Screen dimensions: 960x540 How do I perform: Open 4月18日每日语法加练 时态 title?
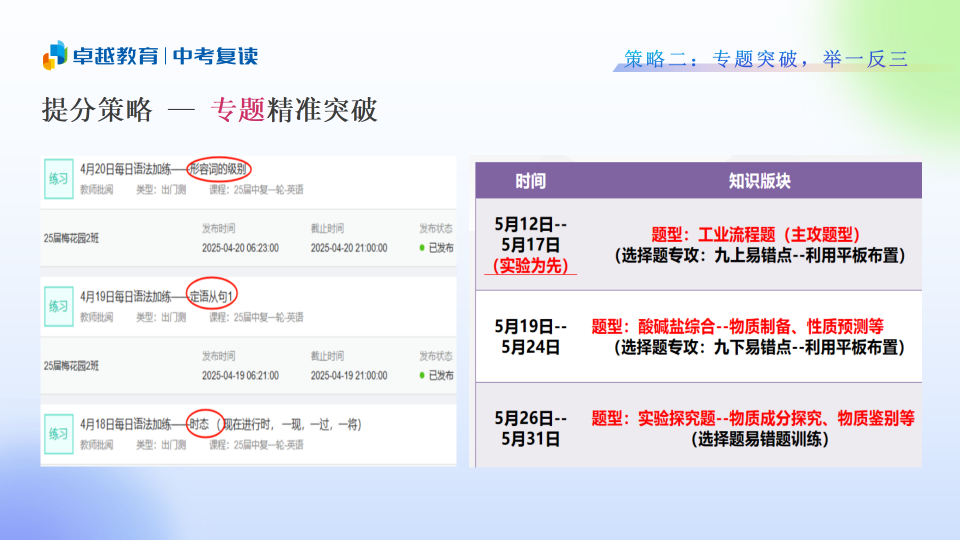(x=220, y=424)
